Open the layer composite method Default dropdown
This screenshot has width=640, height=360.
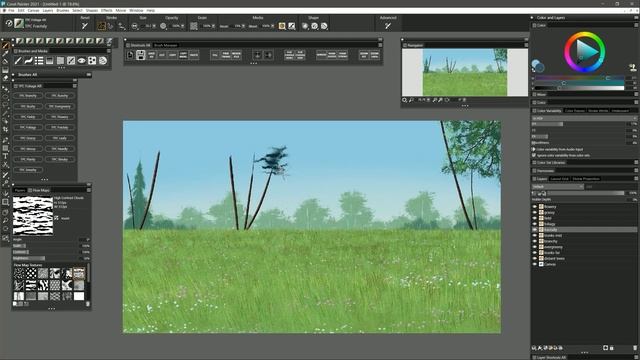pos(558,187)
